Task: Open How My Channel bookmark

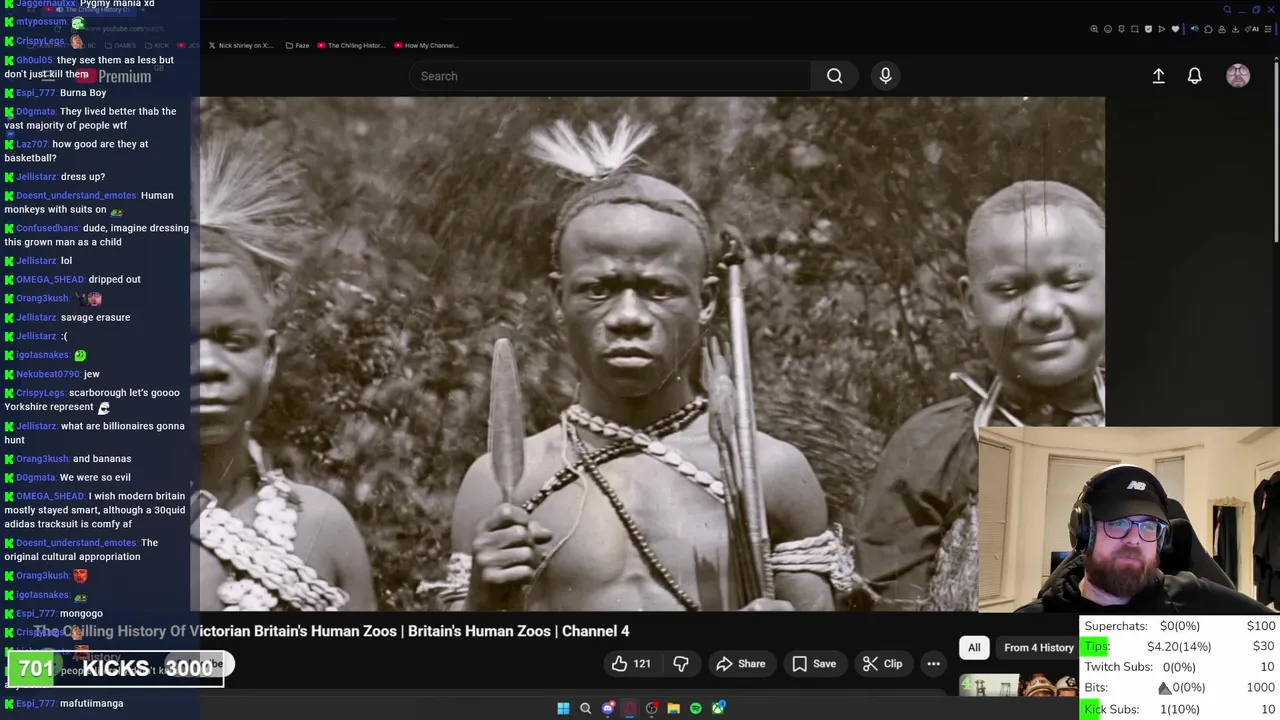Action: point(426,46)
